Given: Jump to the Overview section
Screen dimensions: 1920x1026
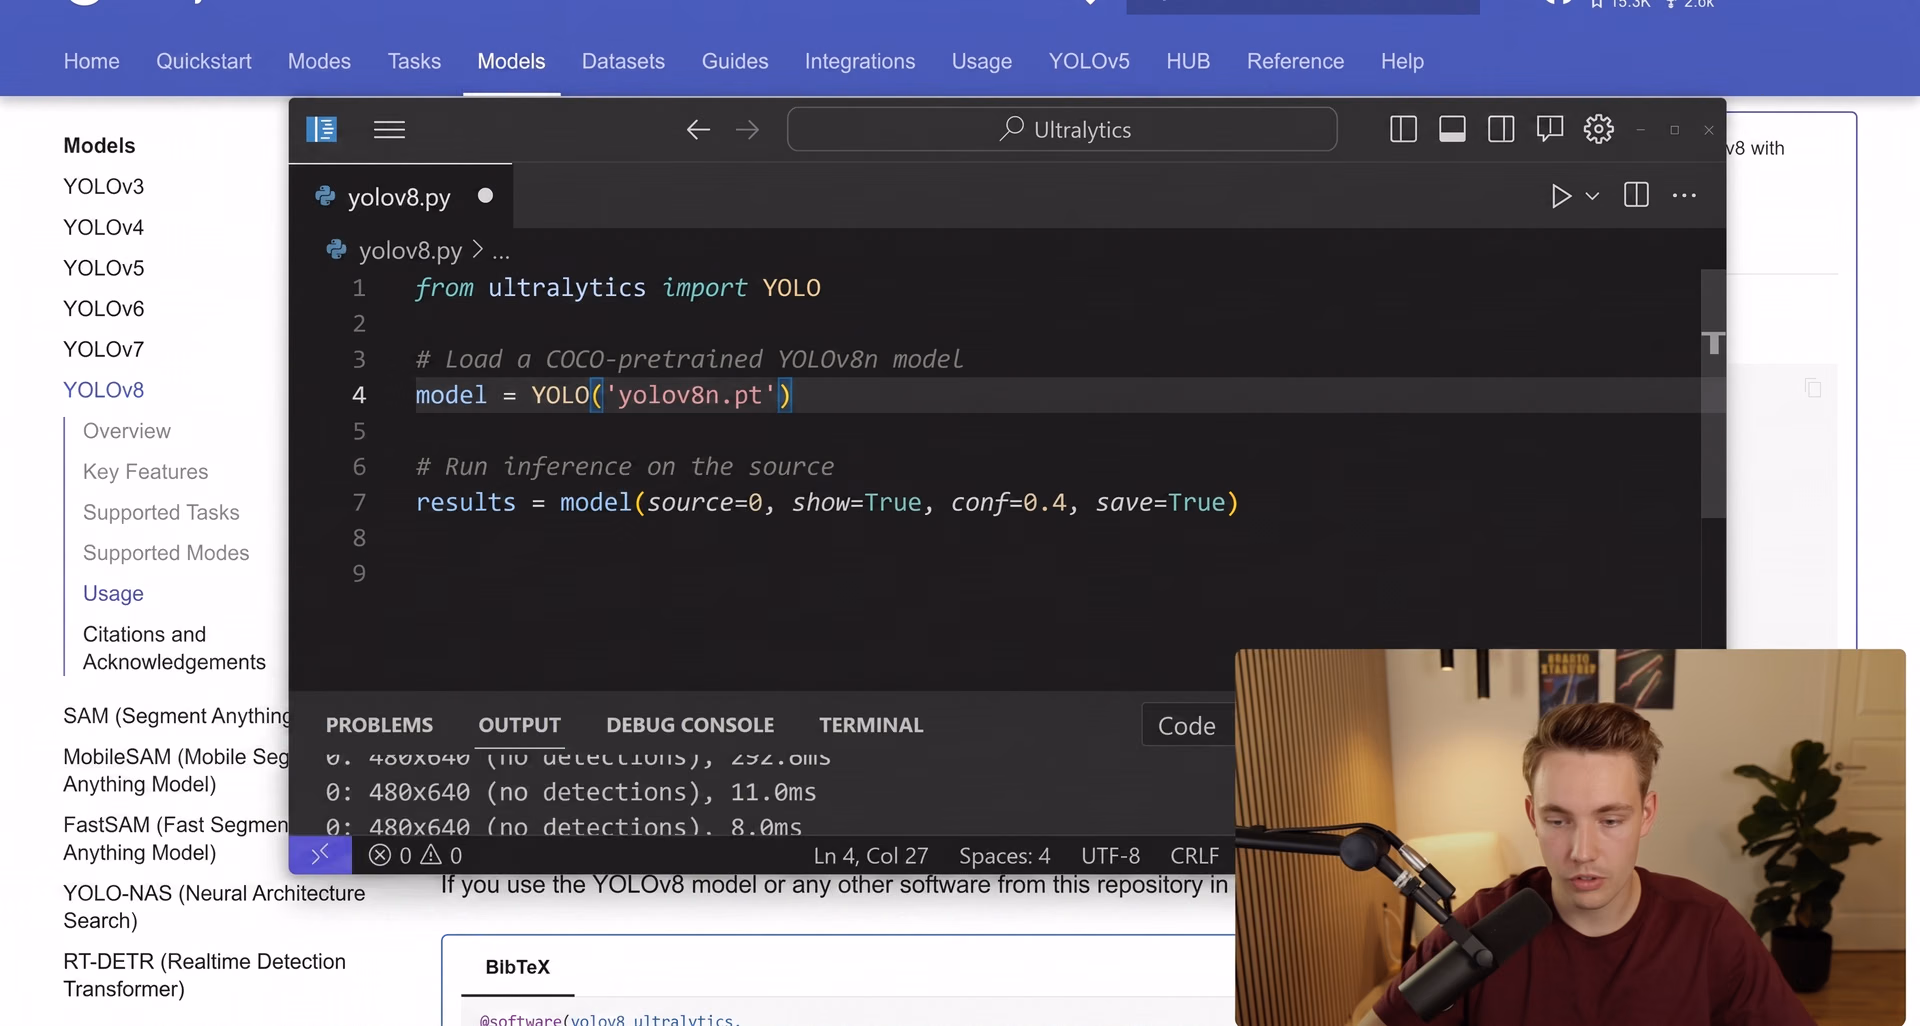Looking at the screenshot, I should coord(127,431).
